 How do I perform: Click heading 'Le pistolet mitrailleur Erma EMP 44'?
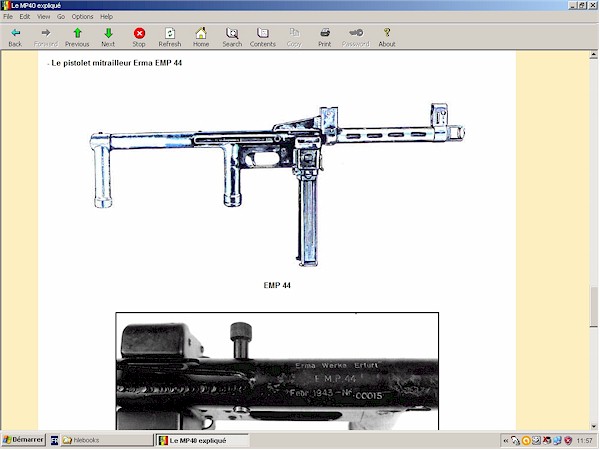116,63
